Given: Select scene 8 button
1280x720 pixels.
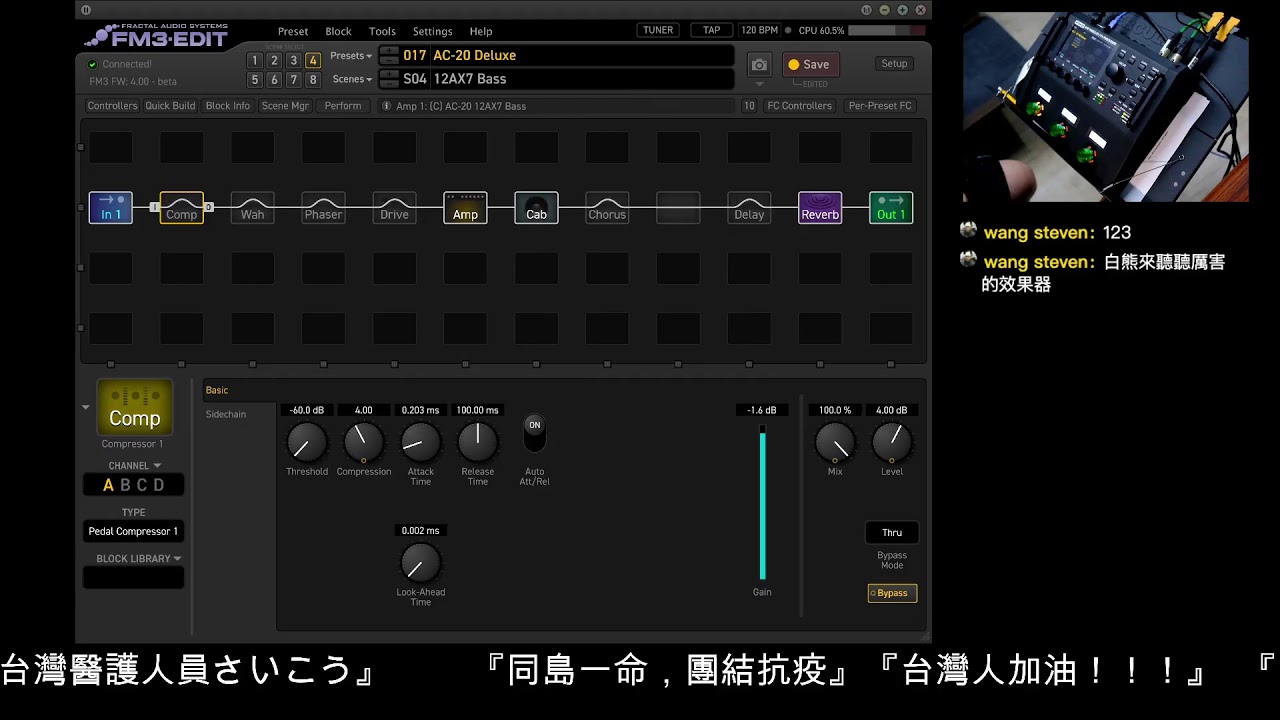Looking at the screenshot, I should tap(313, 80).
